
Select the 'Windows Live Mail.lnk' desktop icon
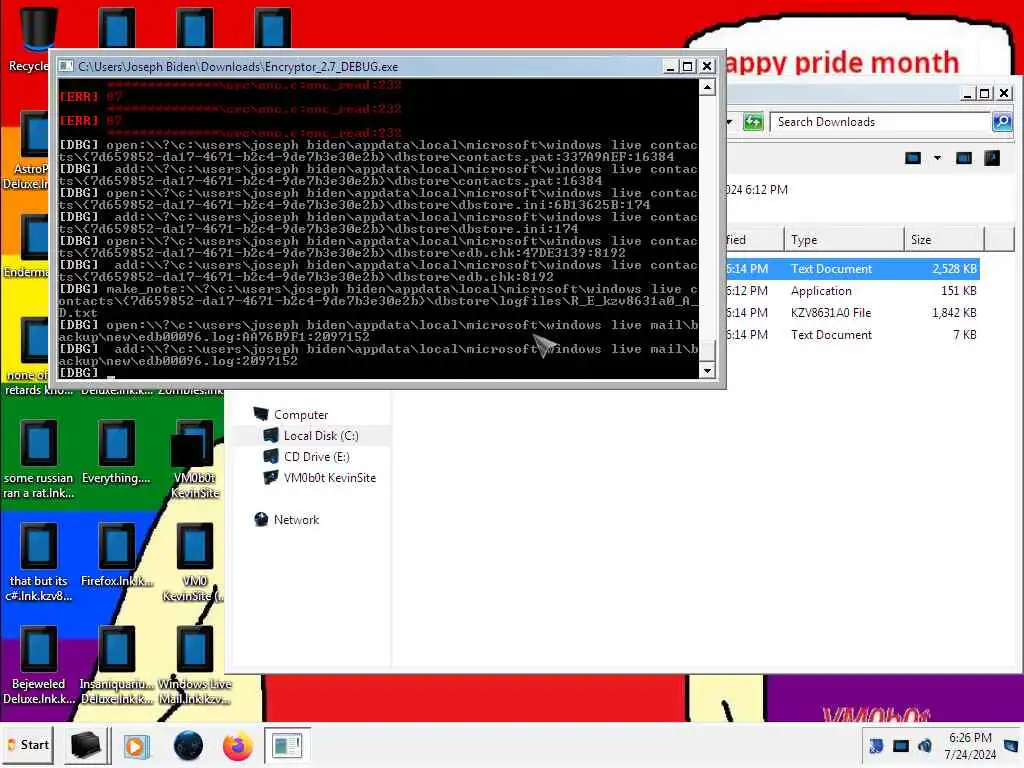[195, 665]
